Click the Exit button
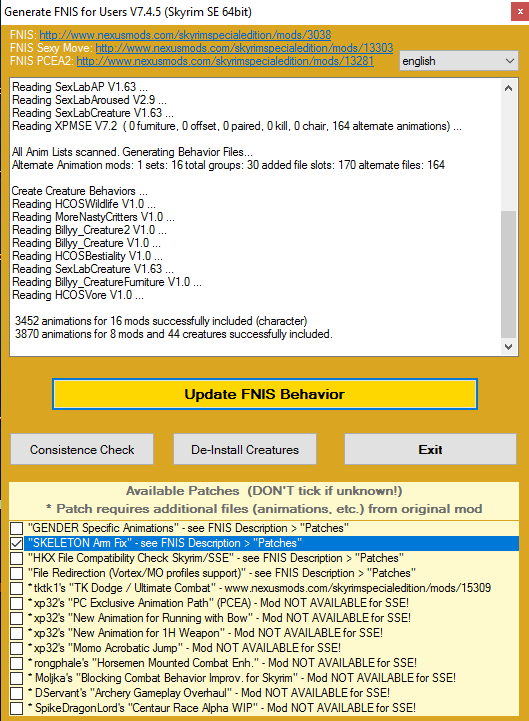This screenshot has width=529, height=721. [430, 449]
